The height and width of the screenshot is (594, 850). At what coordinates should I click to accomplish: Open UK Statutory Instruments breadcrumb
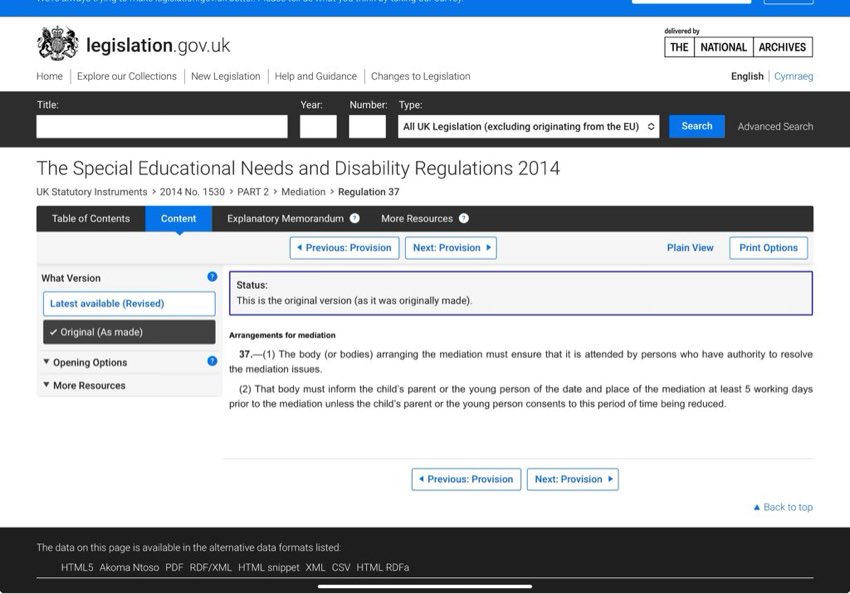pos(92,192)
